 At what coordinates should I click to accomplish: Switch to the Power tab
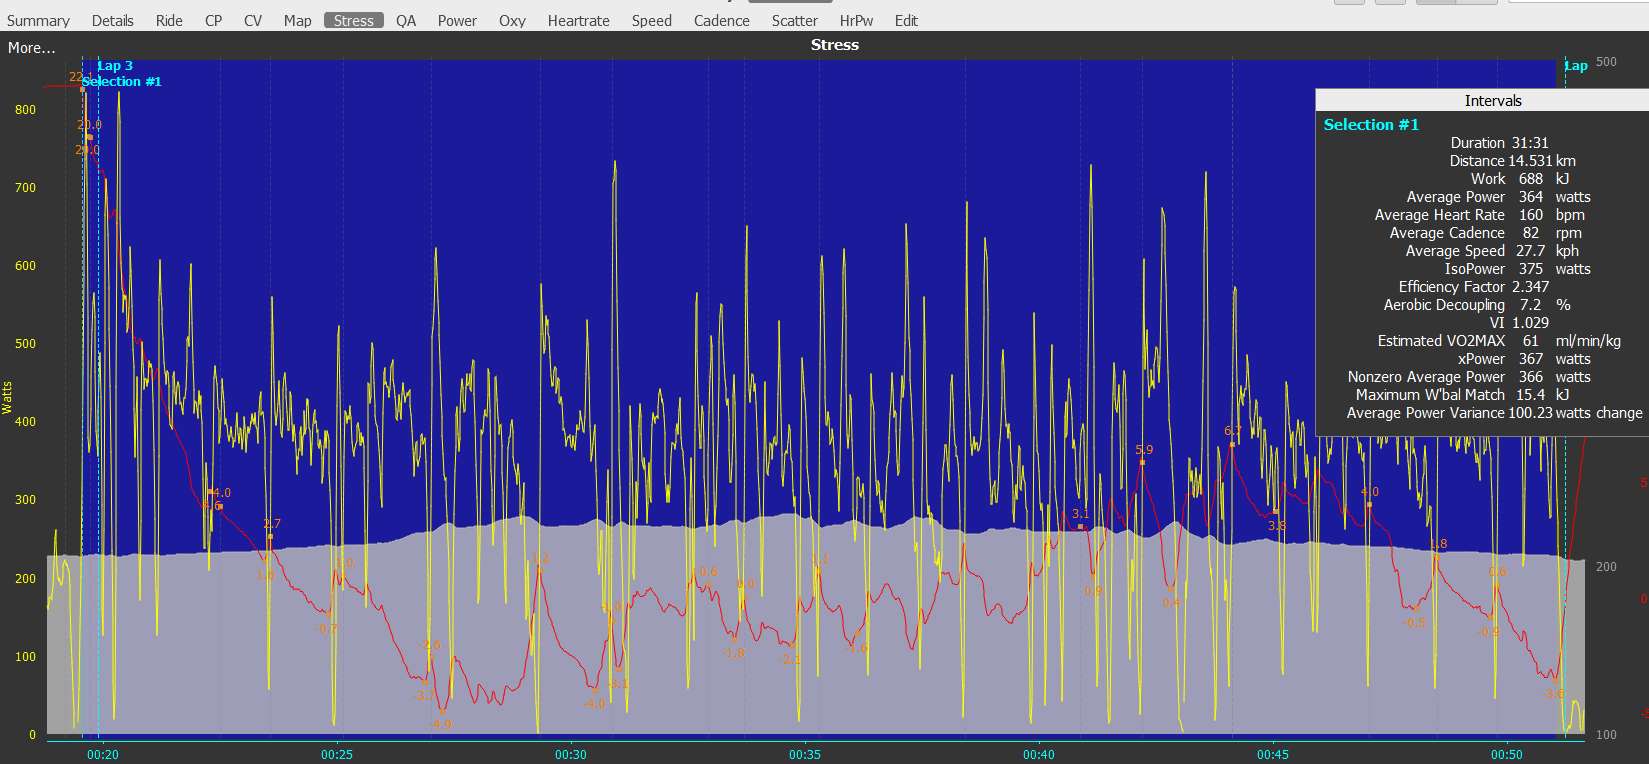457,20
